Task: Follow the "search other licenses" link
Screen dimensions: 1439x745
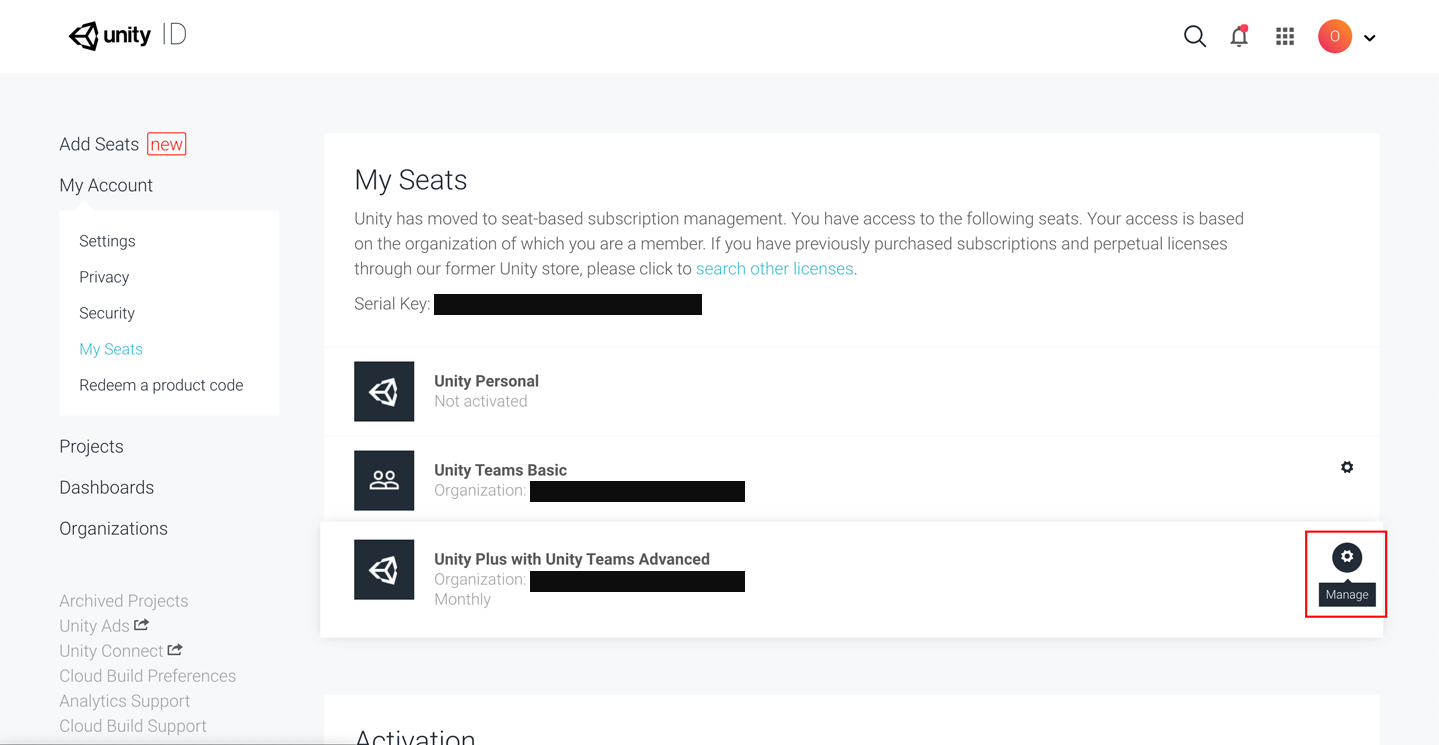Action: 774,269
